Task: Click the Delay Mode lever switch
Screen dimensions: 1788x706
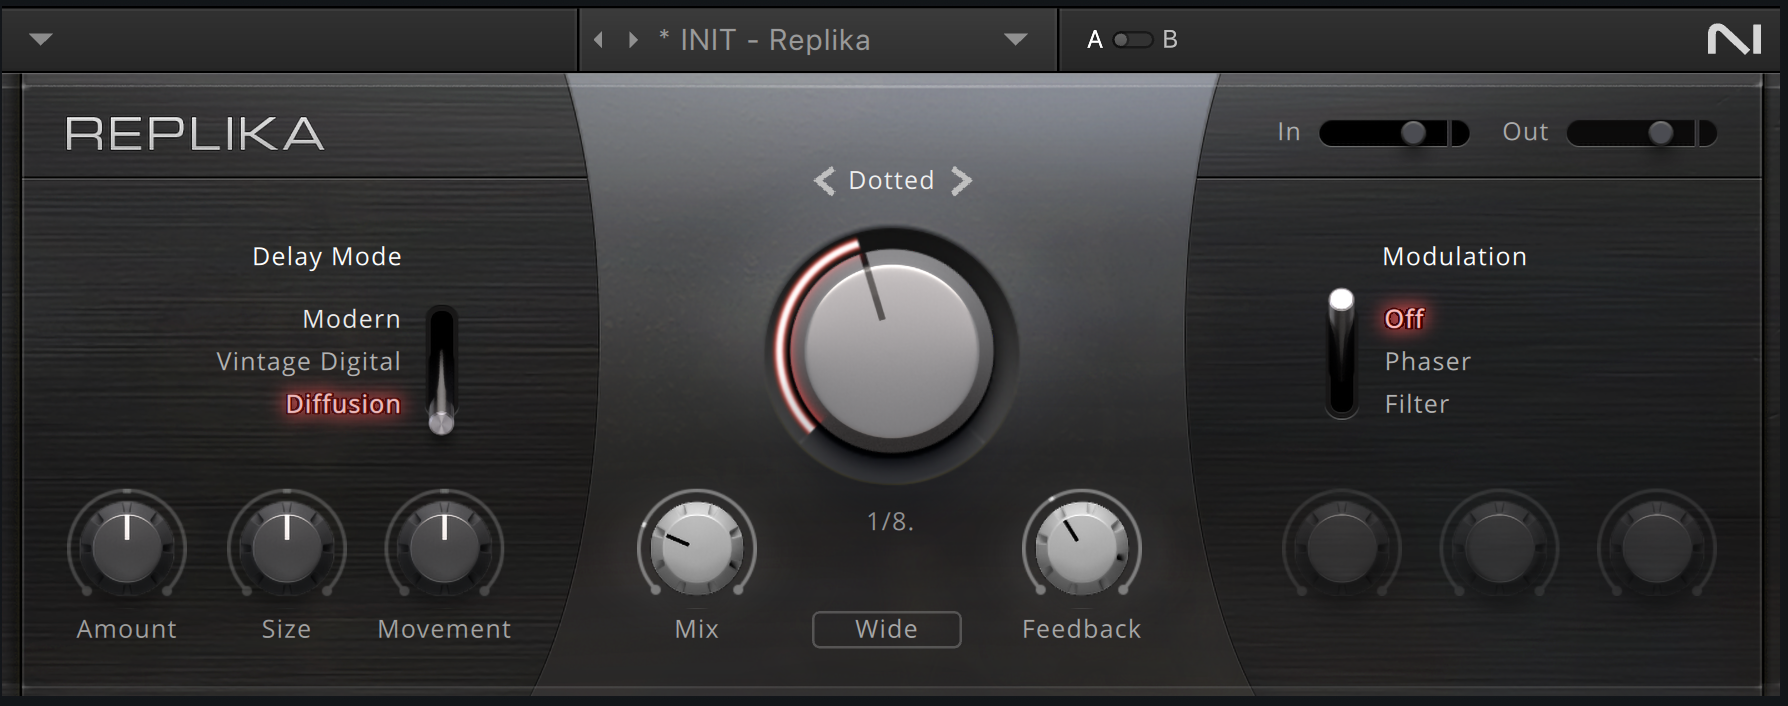Action: 441,371
